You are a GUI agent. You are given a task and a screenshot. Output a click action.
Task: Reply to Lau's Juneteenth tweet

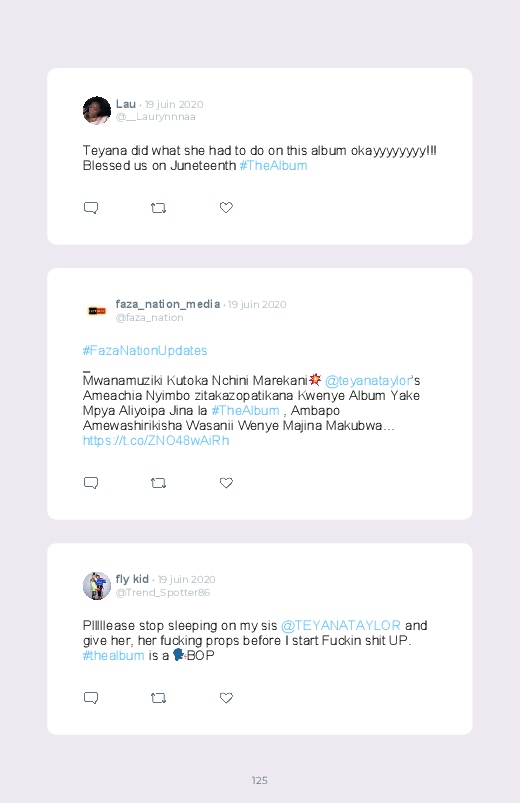coord(91,208)
